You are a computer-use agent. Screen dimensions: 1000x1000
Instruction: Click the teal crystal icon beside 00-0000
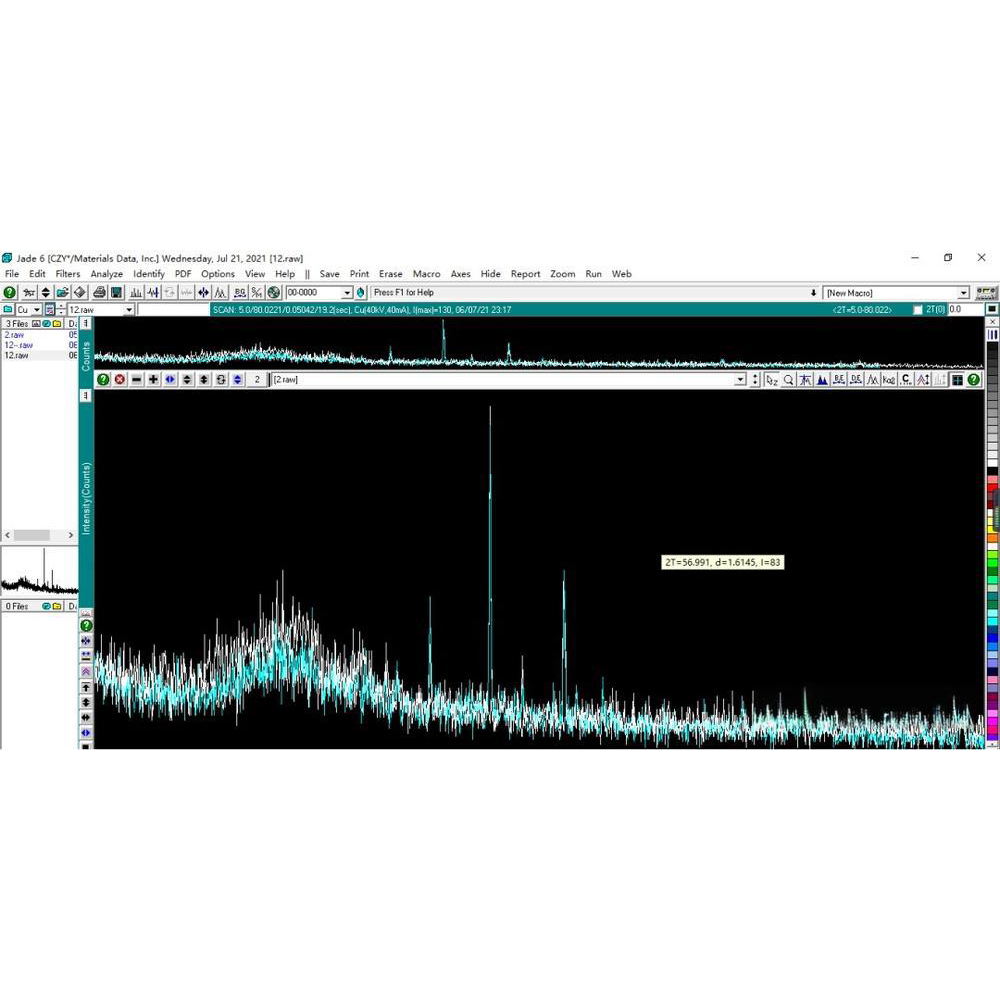click(x=361, y=293)
